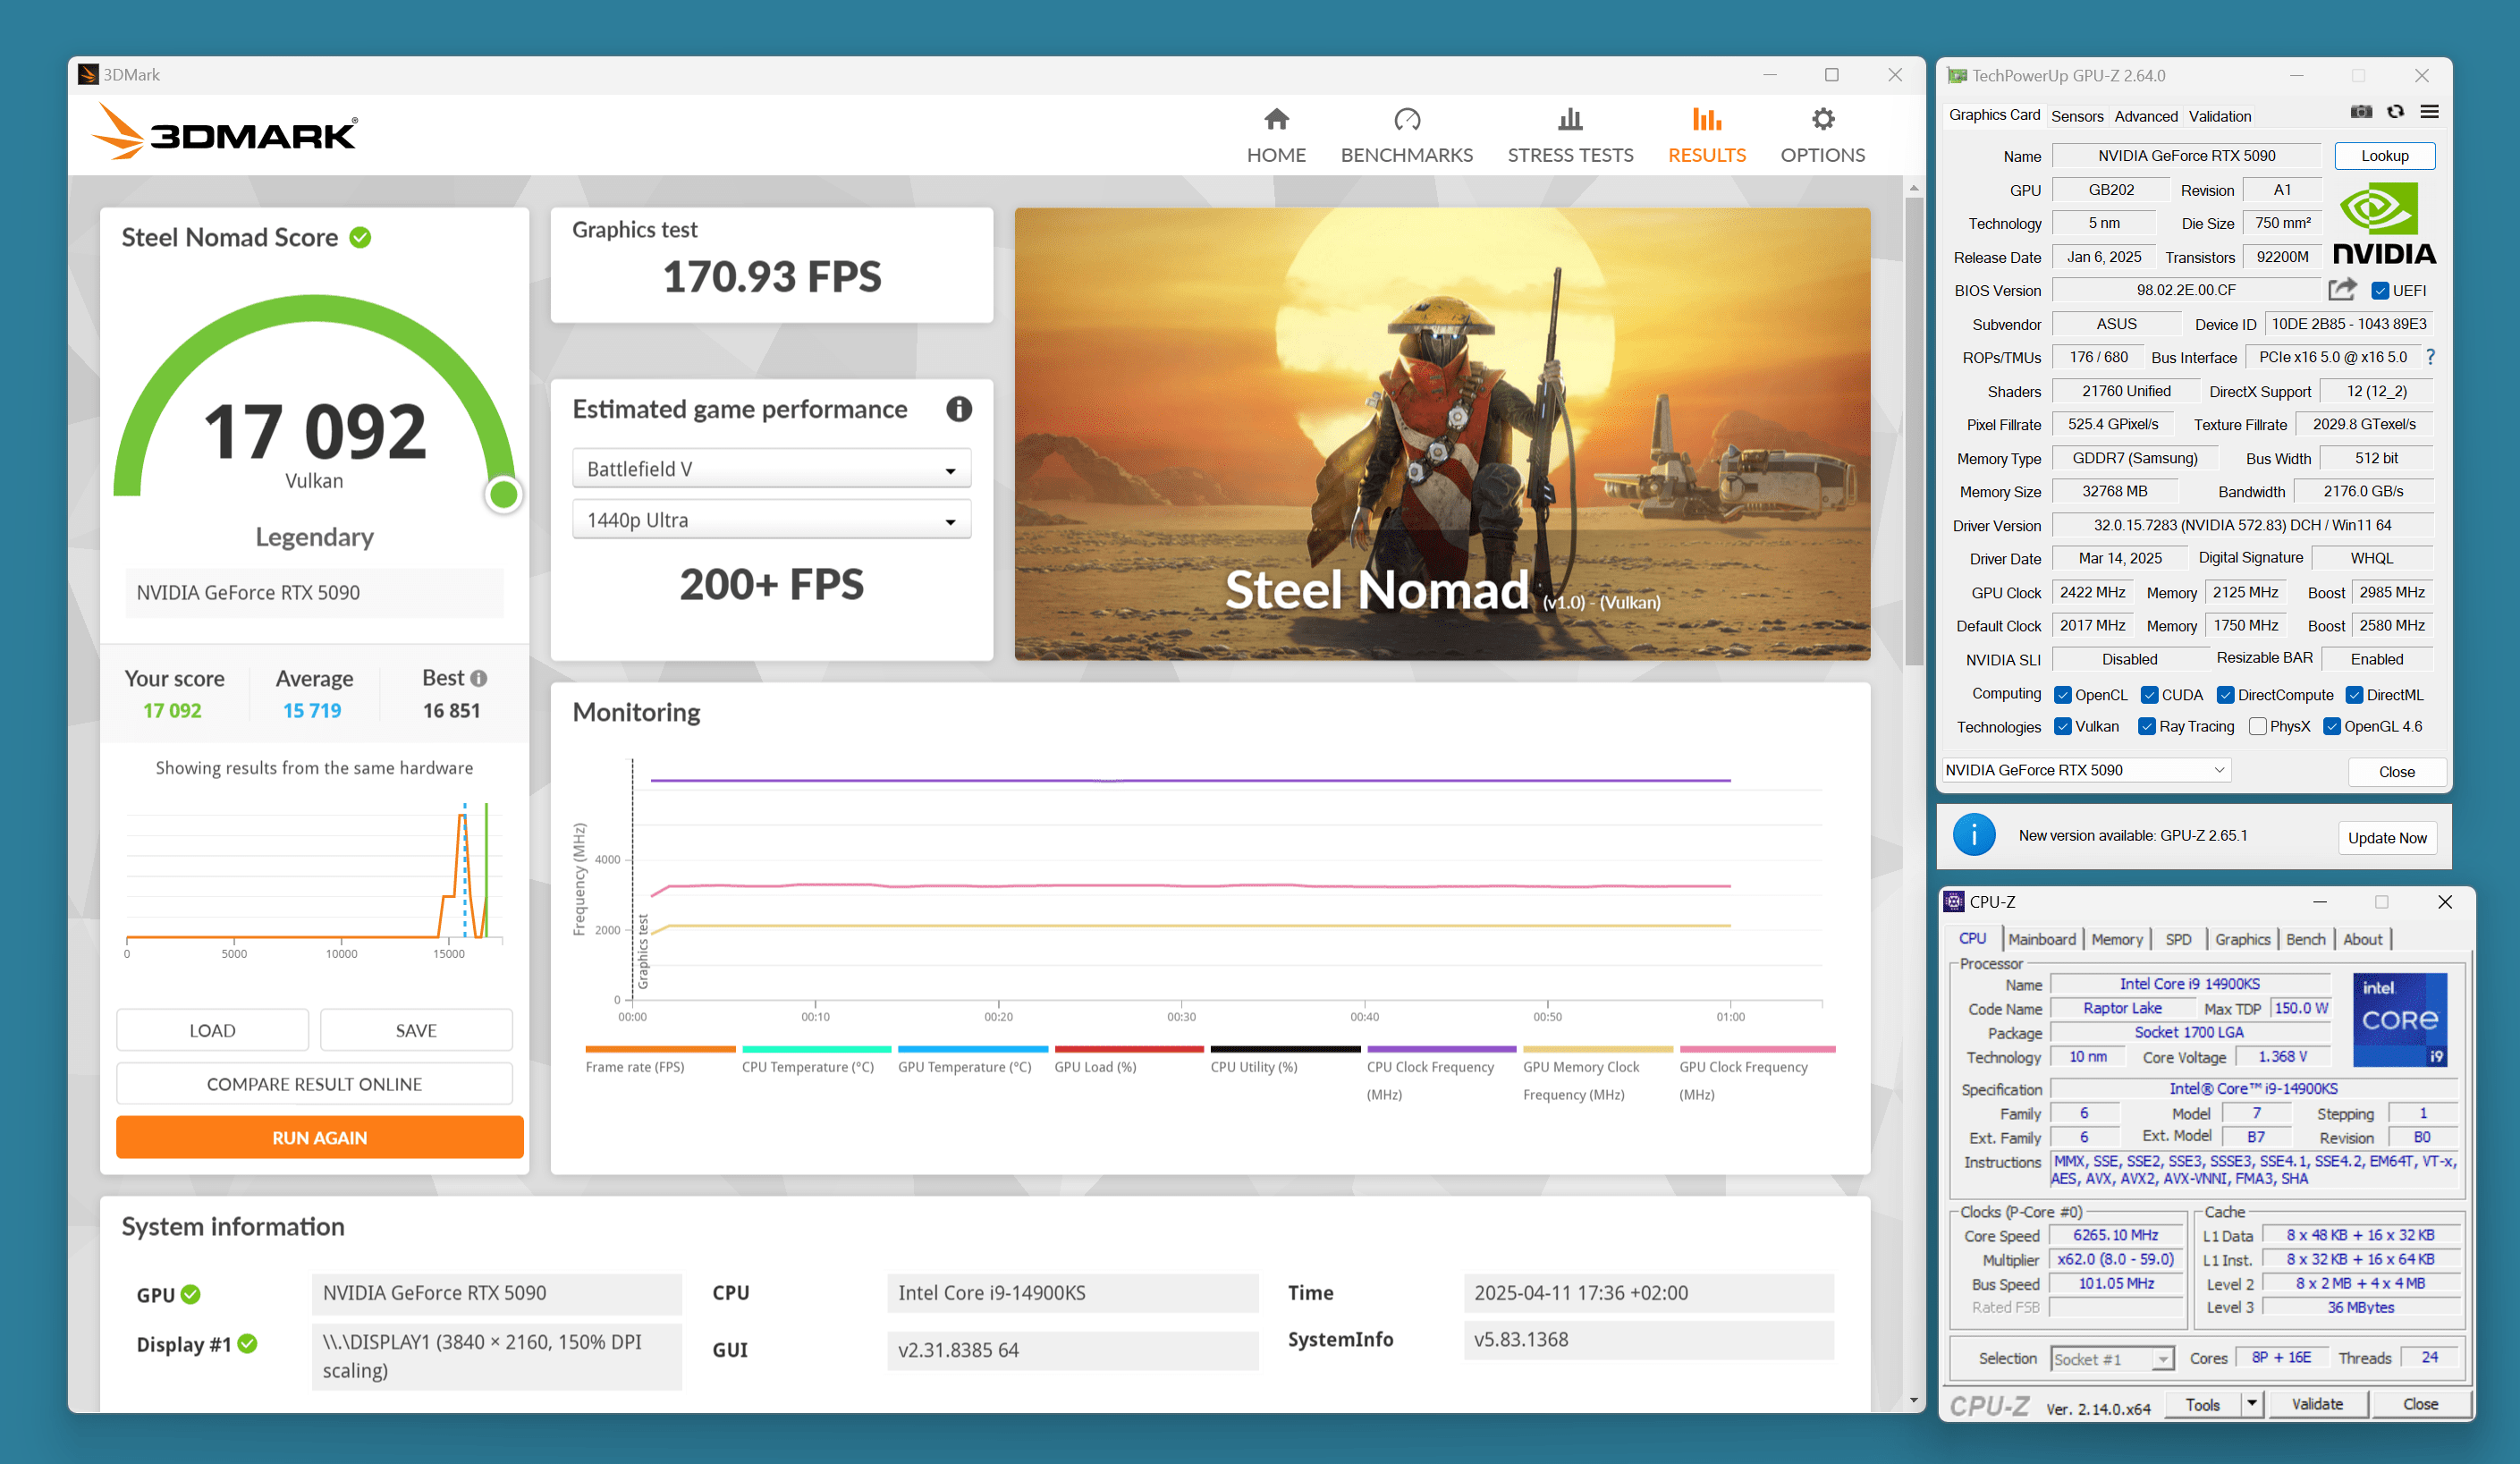Click the BIOS share/export arrow icon

[x=2342, y=290]
